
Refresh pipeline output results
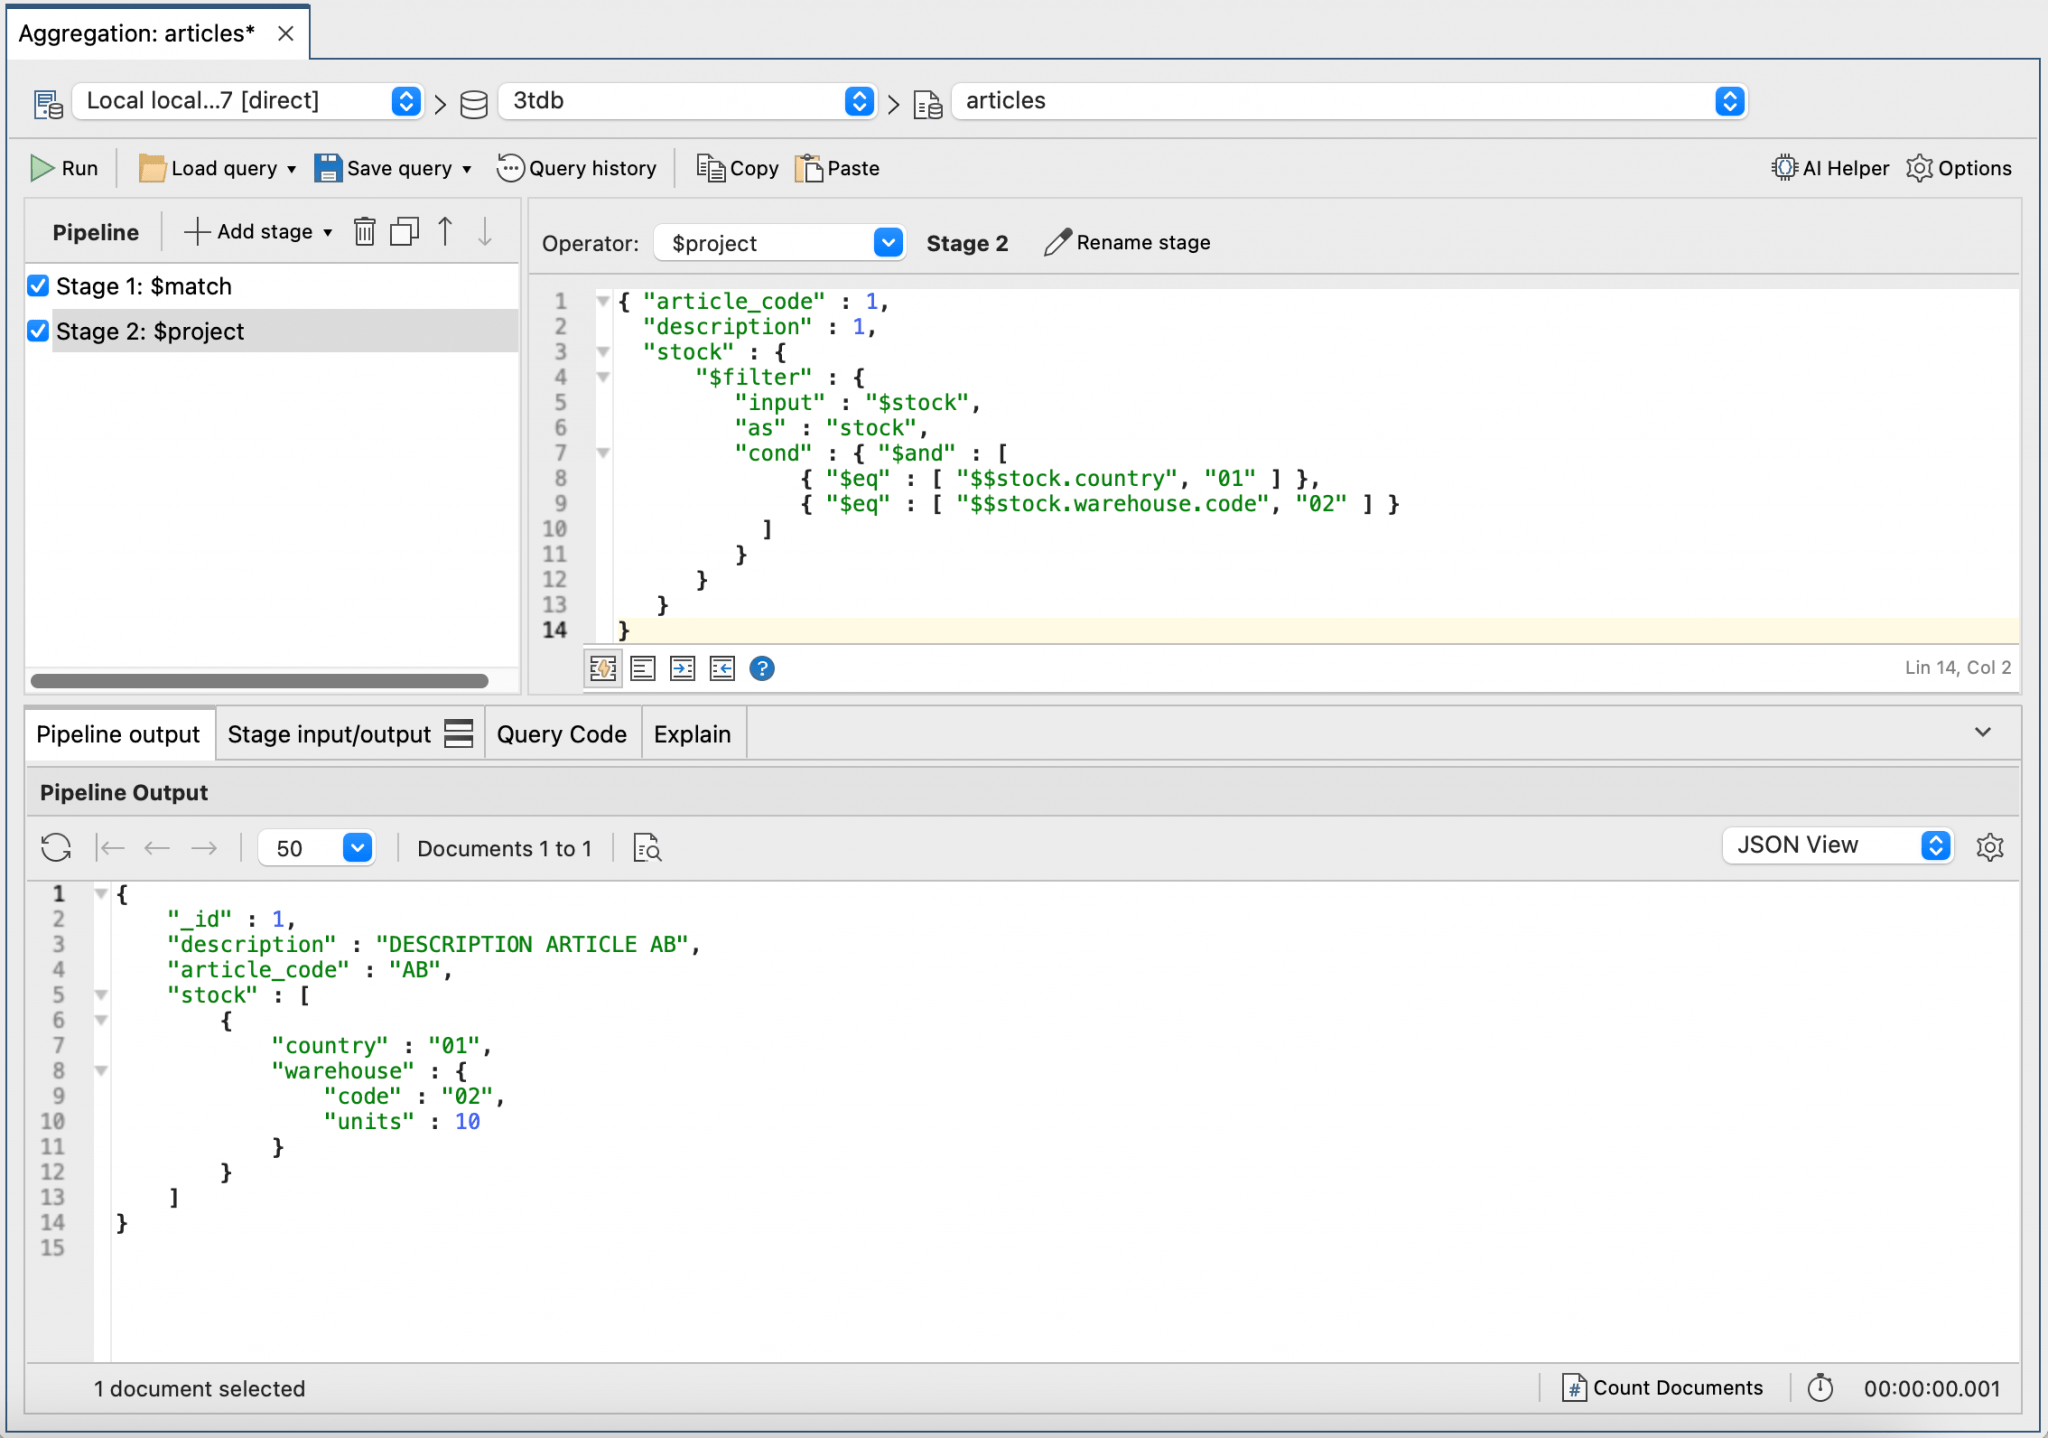(x=56, y=848)
